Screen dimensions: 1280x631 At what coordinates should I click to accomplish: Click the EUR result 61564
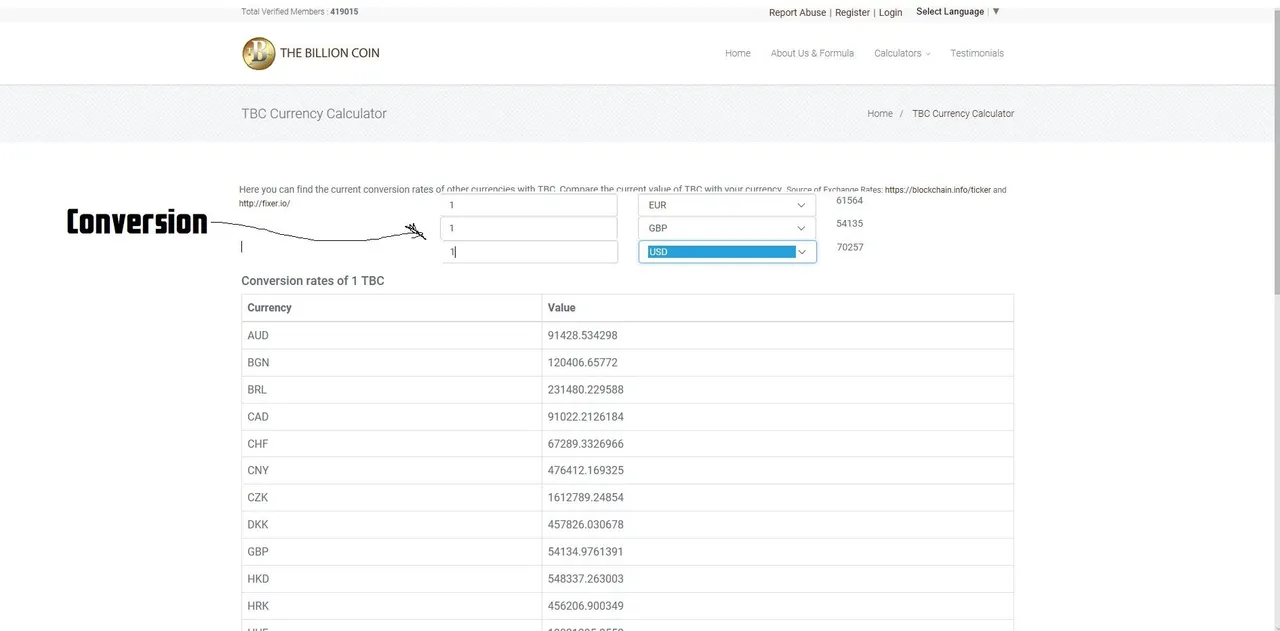[850, 201]
